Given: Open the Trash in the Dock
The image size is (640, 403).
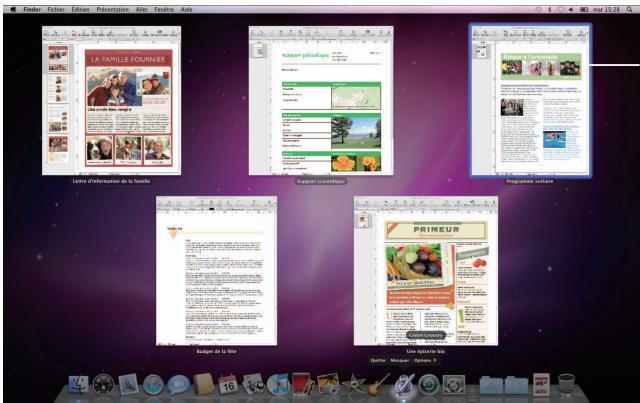Looking at the screenshot, I should pyautogui.click(x=566, y=384).
